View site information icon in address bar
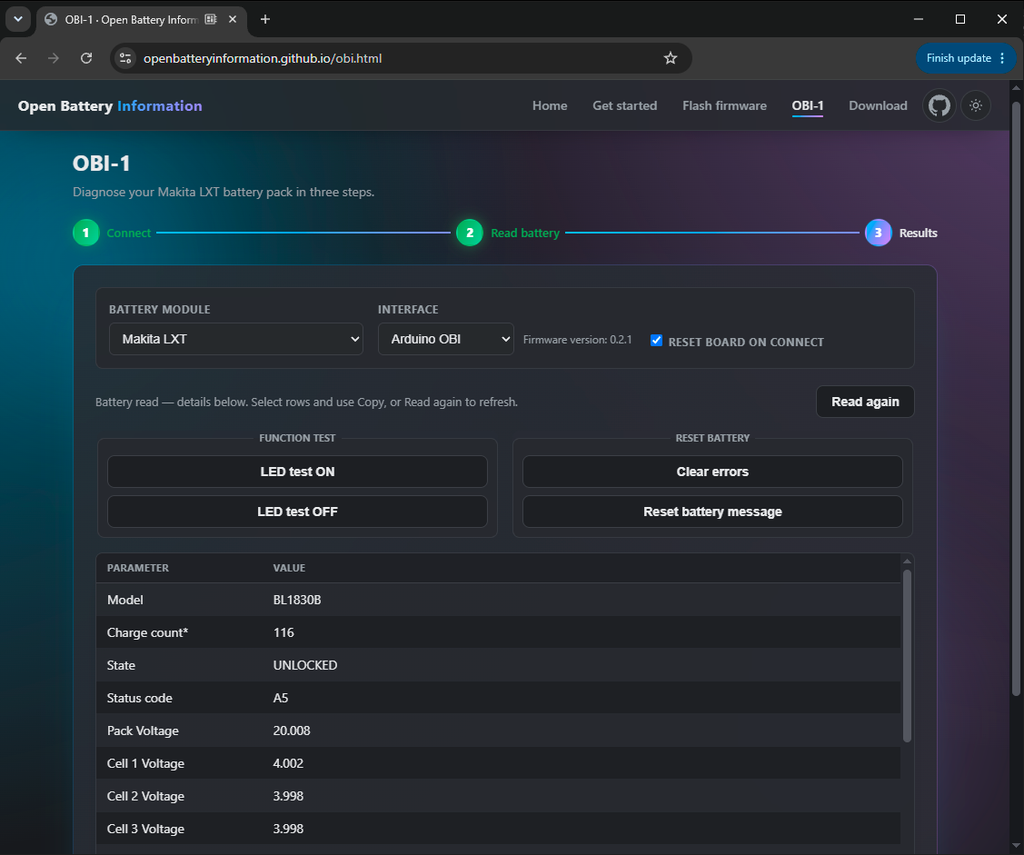 (x=125, y=58)
